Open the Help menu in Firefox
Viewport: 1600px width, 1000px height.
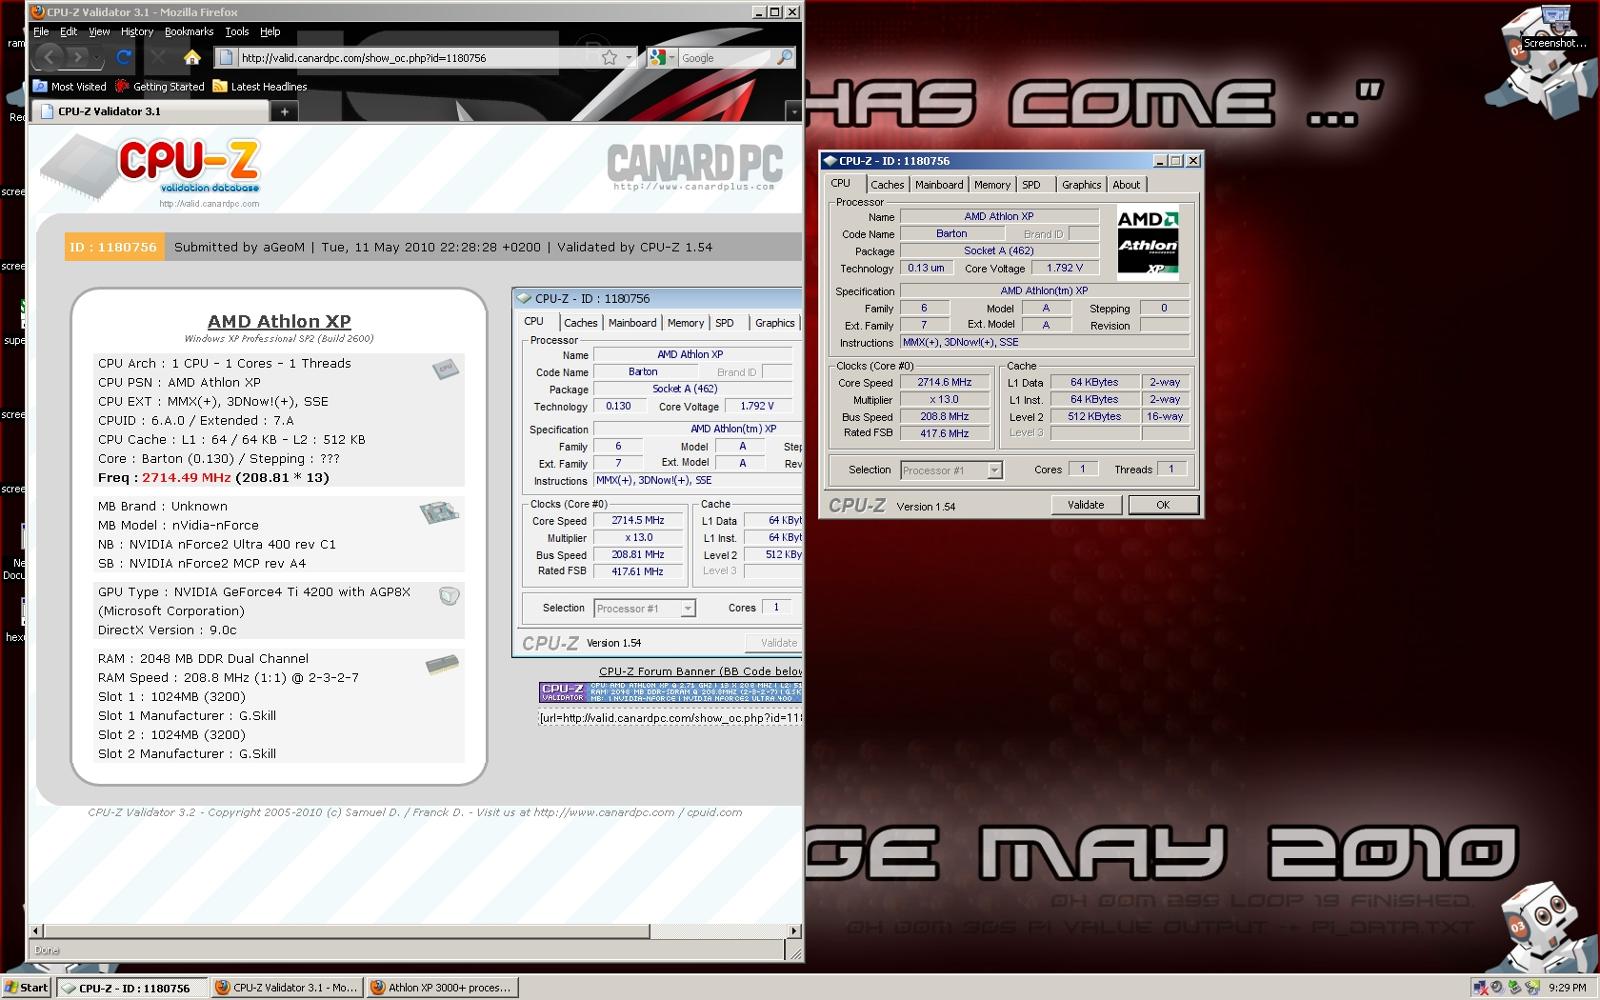270,32
